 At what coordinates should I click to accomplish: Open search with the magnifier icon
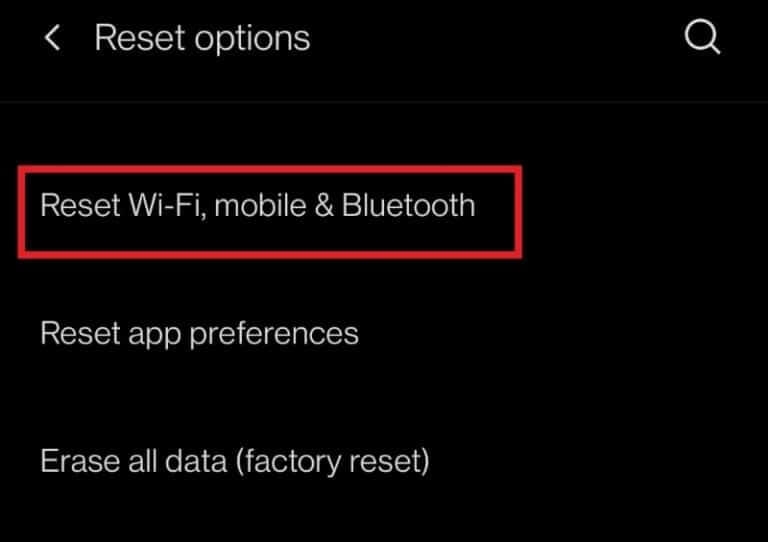click(x=702, y=36)
